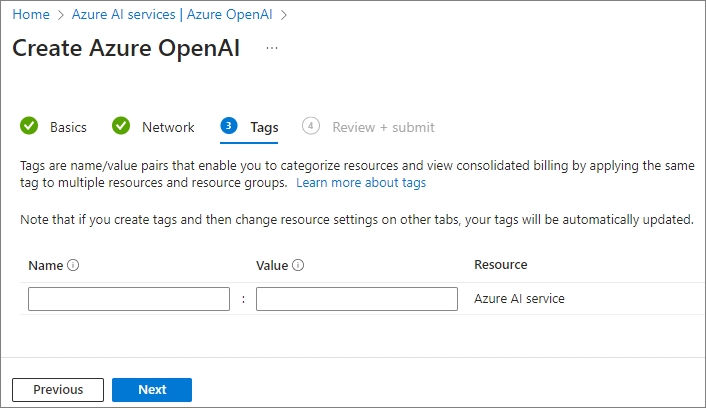Screen dimensions: 706x408
Task: Click the Create Azure OpenAI title
Action: pyautogui.click(x=126, y=48)
